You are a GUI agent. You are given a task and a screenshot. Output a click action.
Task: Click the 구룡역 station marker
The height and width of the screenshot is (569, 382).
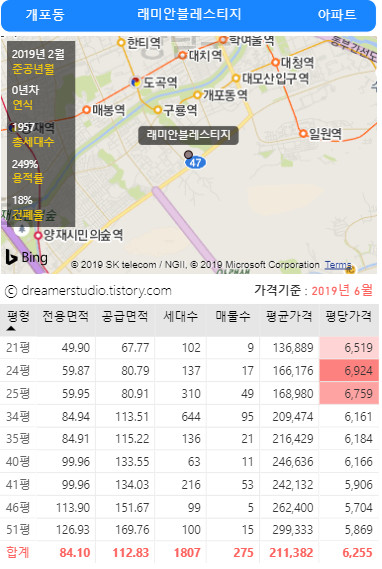tap(157, 110)
